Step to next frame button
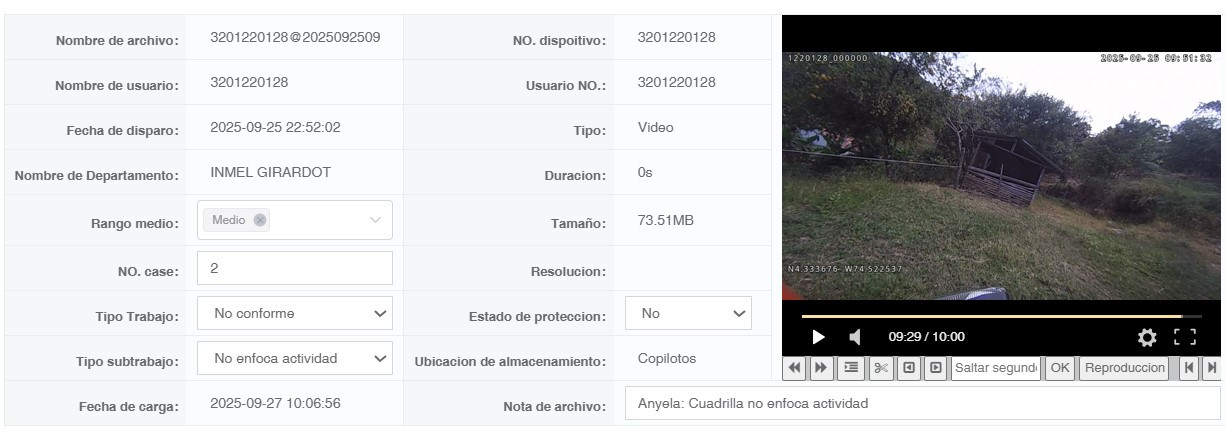 click(935, 367)
